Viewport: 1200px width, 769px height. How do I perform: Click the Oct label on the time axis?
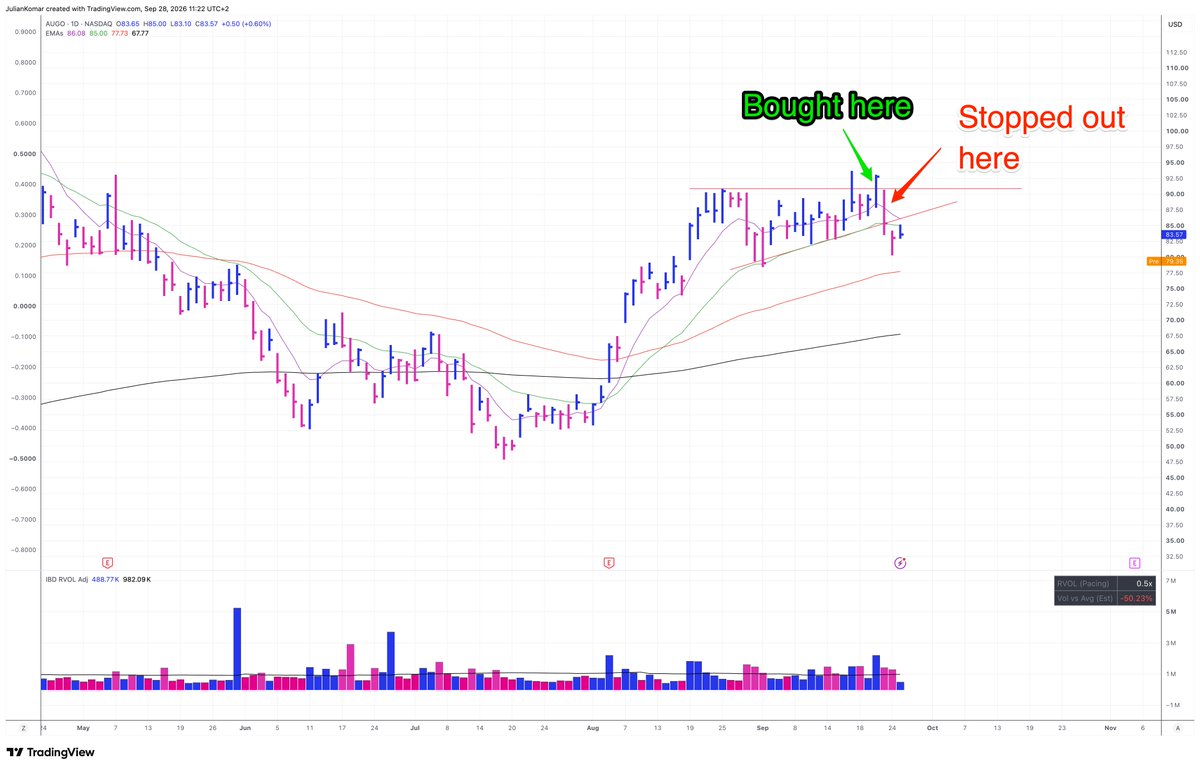tap(930, 729)
